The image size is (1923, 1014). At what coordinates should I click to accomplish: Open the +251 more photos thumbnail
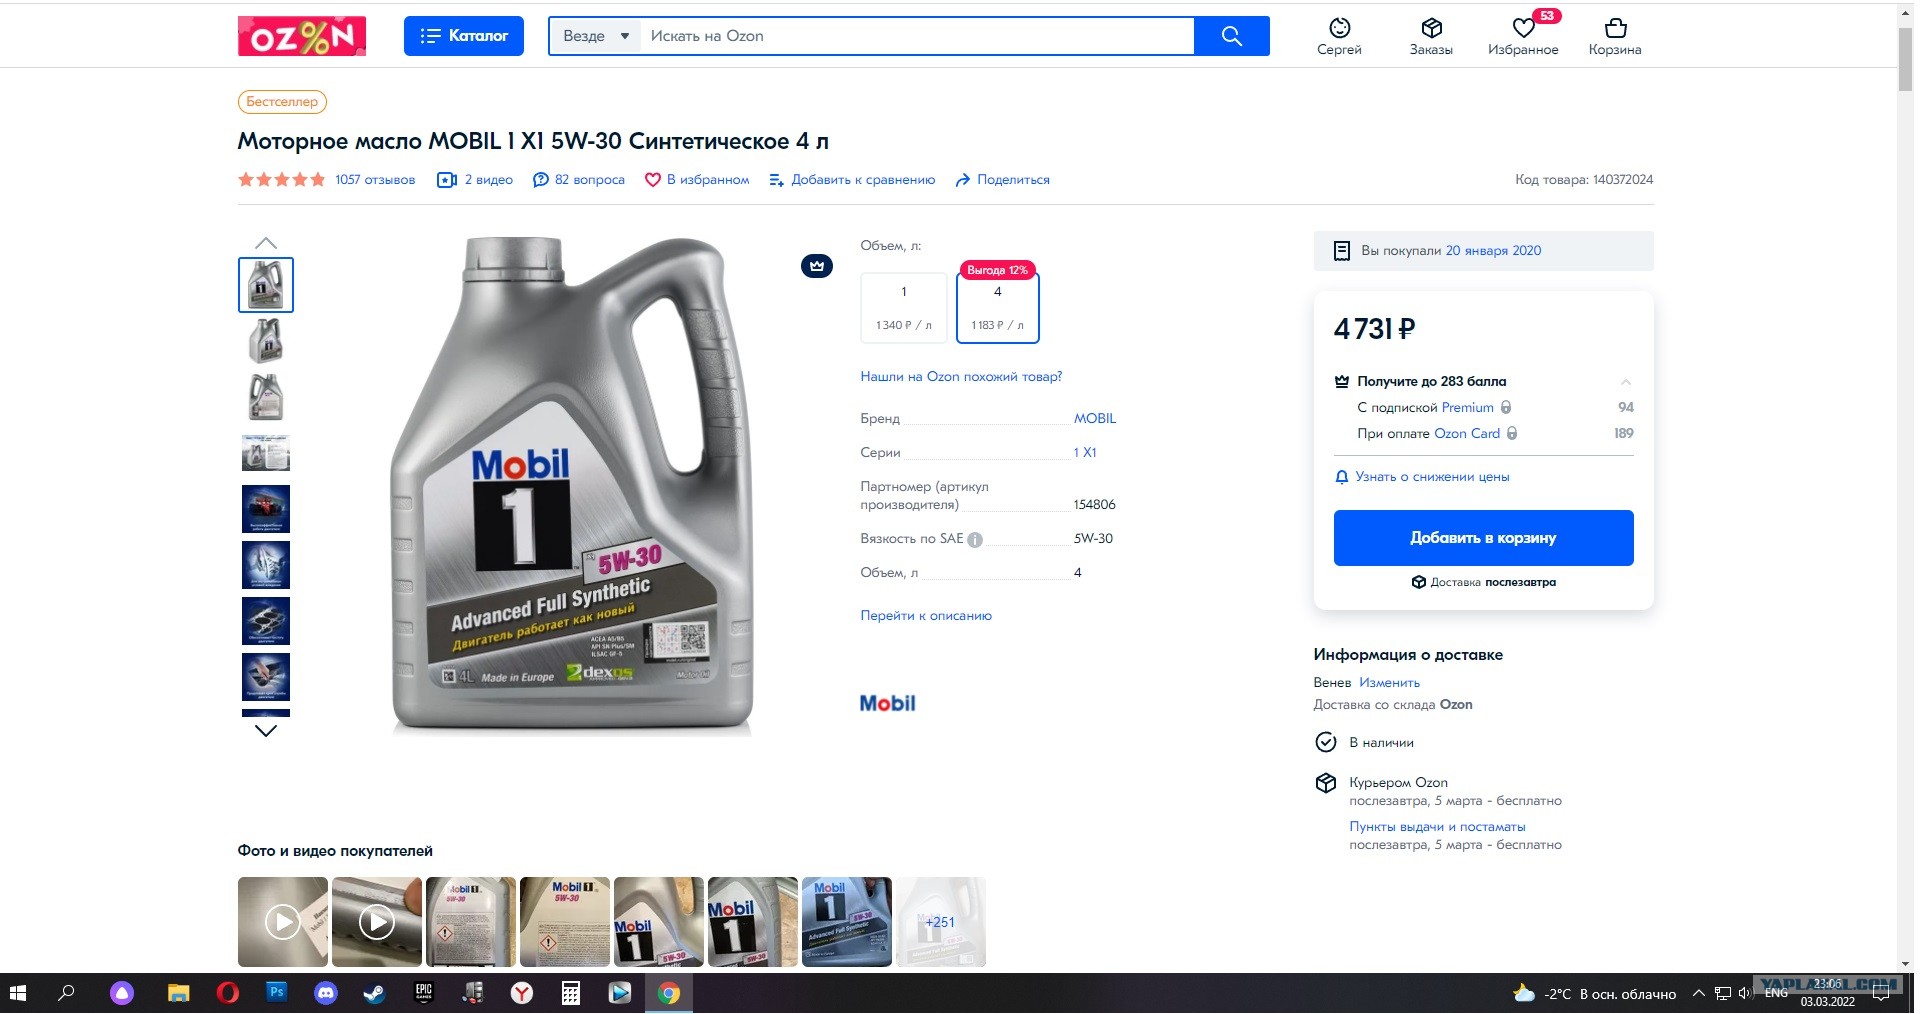941,922
